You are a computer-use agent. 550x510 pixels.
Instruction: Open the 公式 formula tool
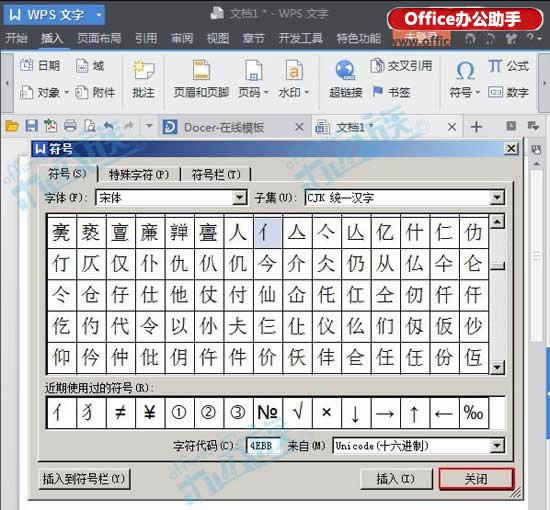[508, 66]
